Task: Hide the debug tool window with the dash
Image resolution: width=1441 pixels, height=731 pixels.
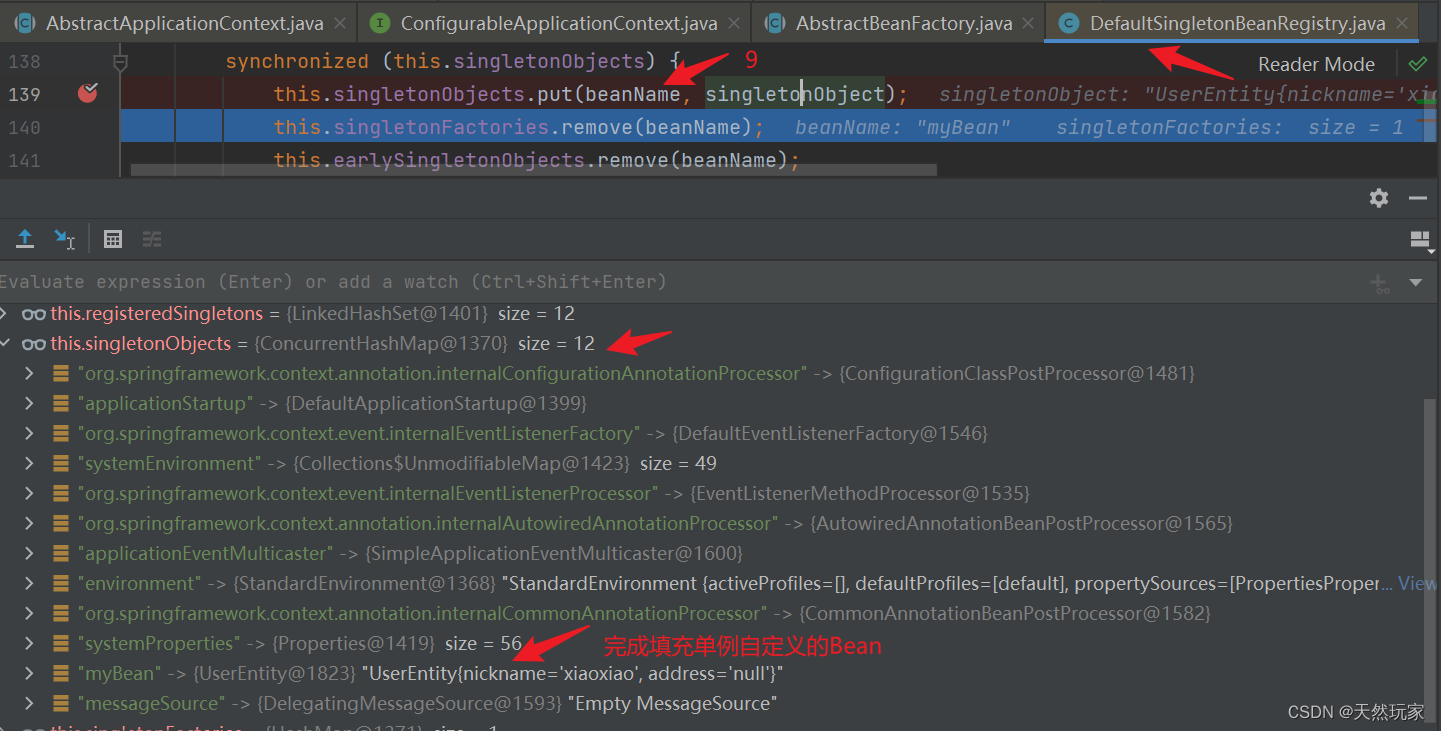Action: pos(1417,198)
